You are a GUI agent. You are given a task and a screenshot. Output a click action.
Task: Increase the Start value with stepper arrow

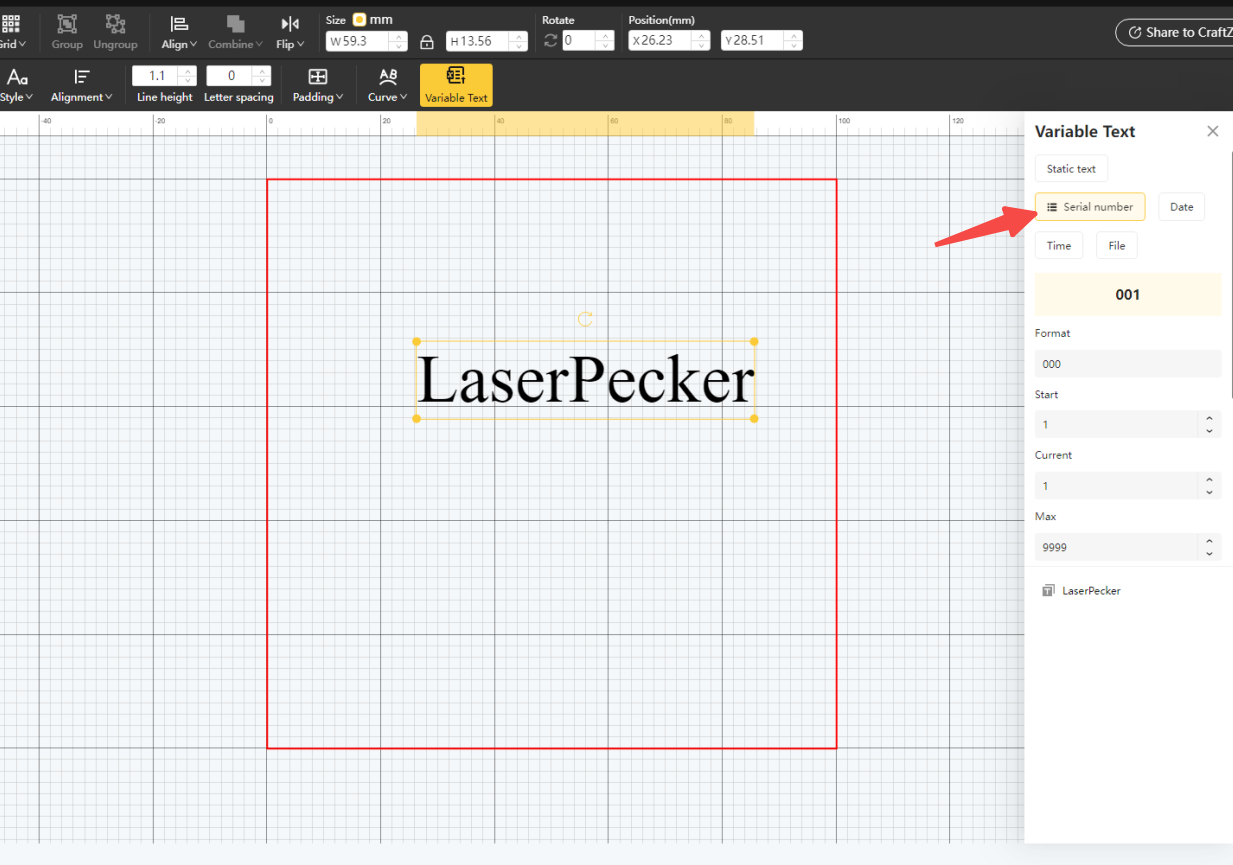pos(1210,420)
